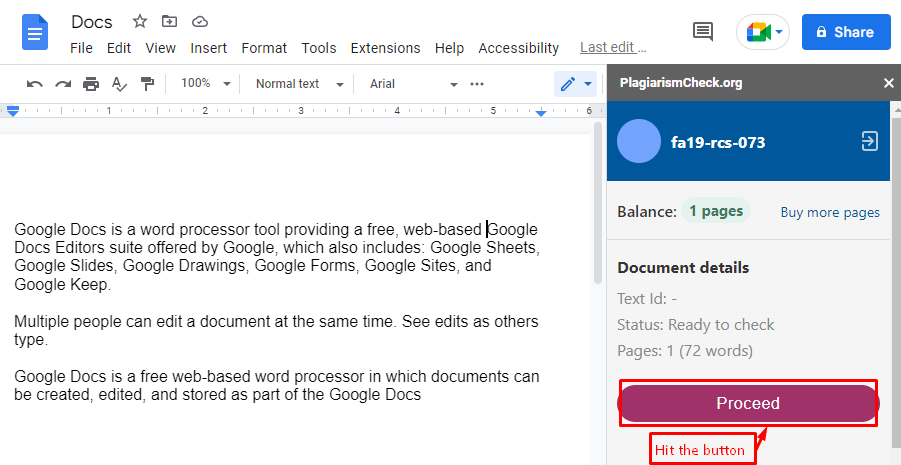Open the Accessibility menu

(518, 48)
